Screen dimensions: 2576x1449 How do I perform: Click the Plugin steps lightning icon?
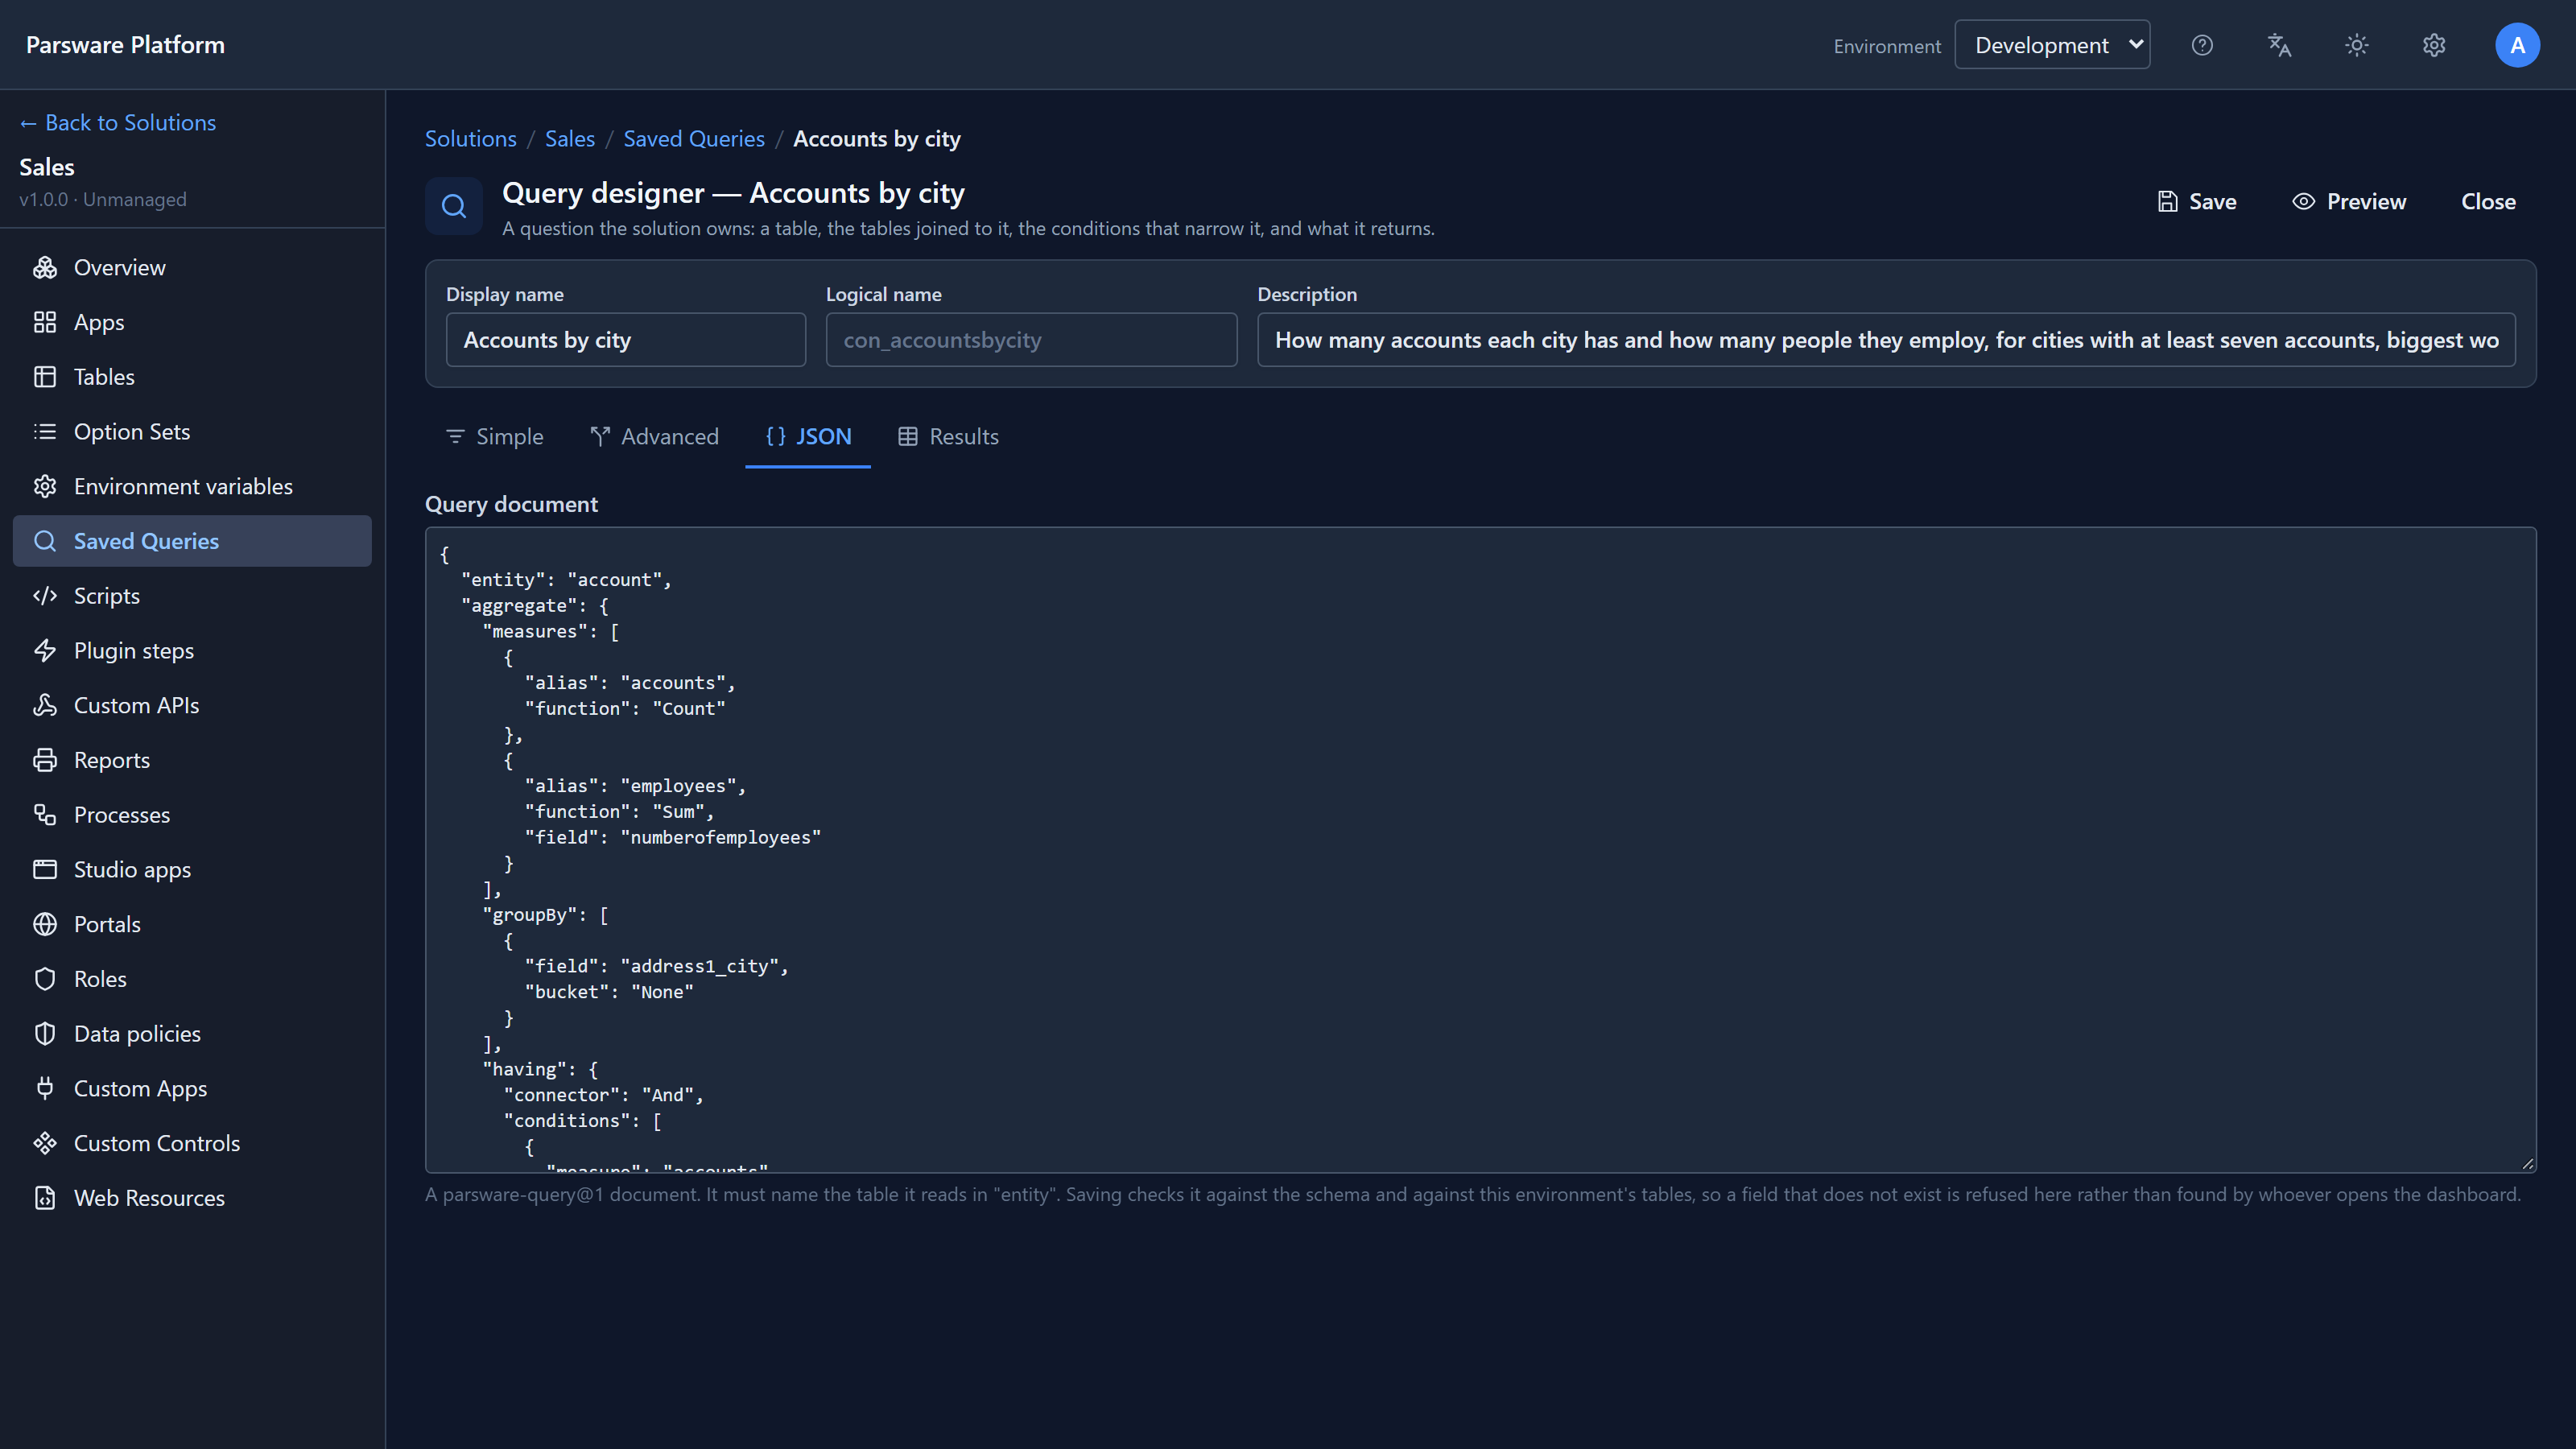coord(45,650)
